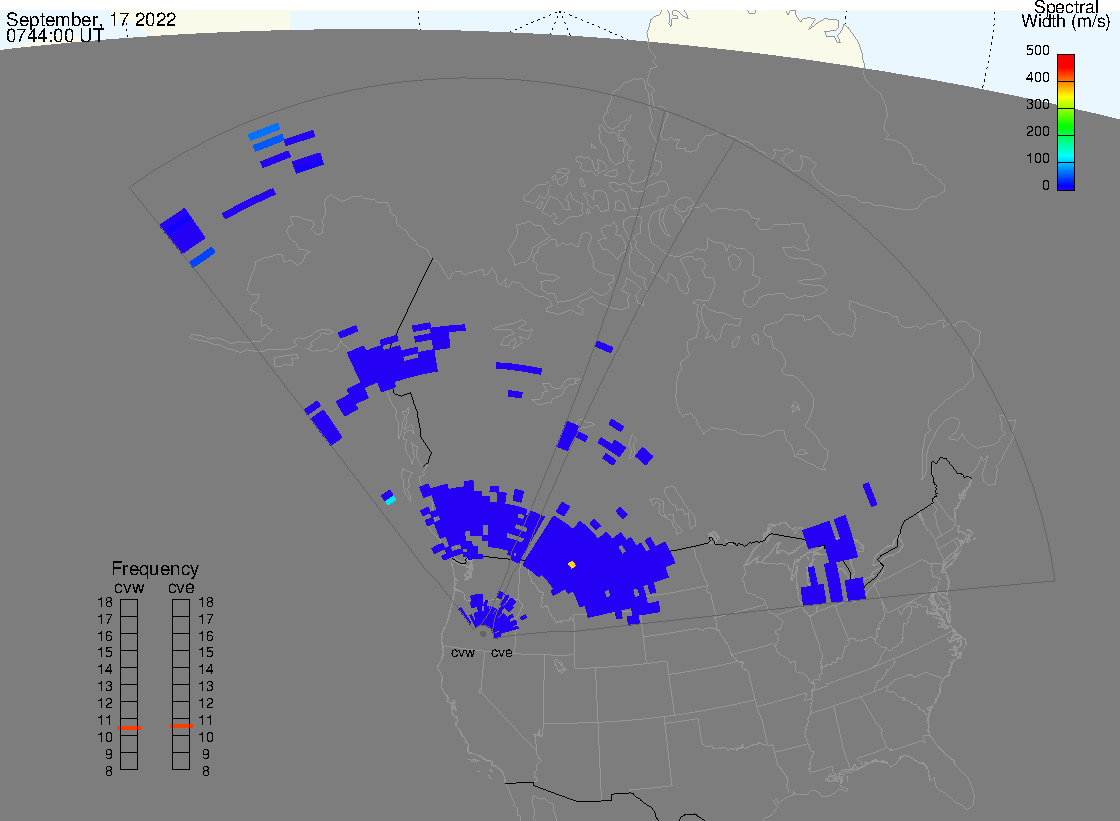
Task: Click the 'Frequency' legend heading
Action: coord(155,569)
